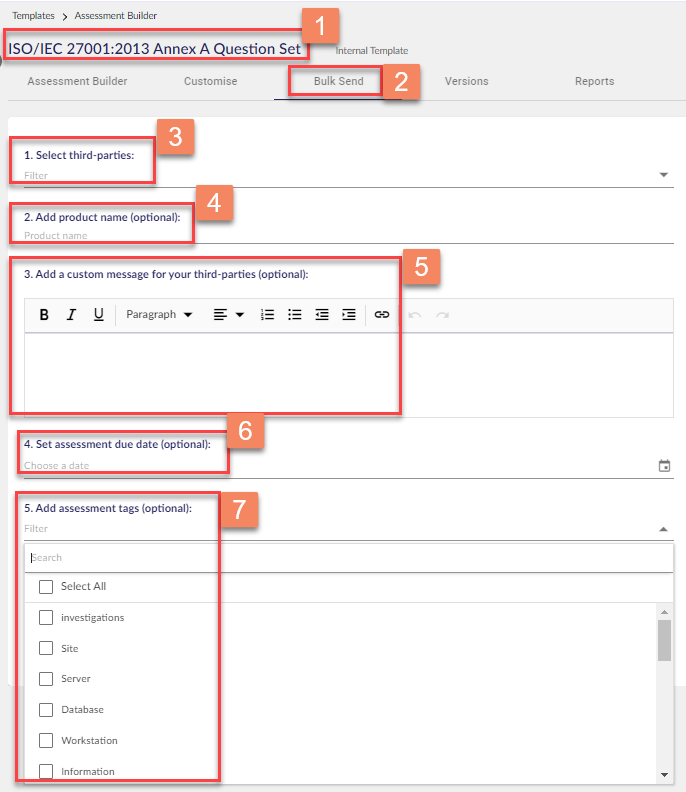Open the due date calendar picker

point(664,466)
